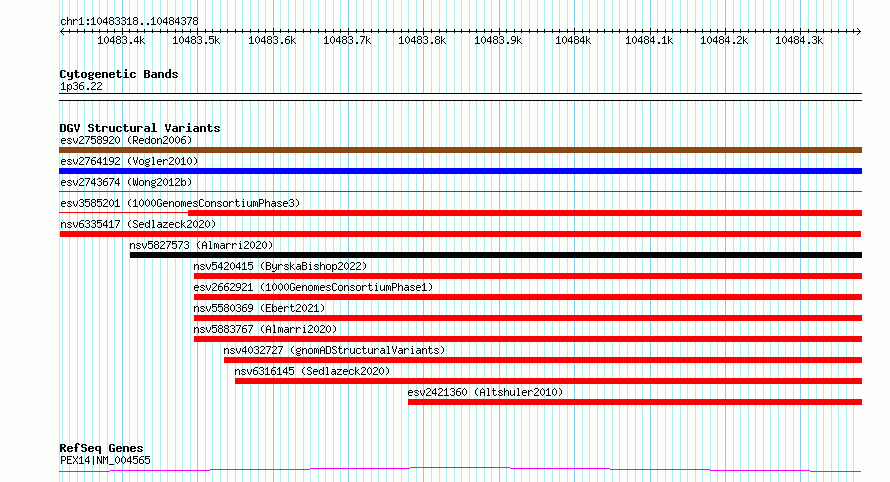Open the esv2743674 (Wong2012b) label
The image size is (890, 482).
click(126, 182)
